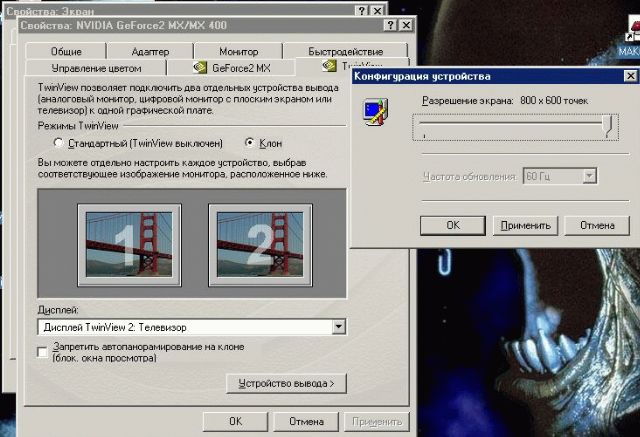Click the NVIDIA icon on the TwinView tab

click(329, 65)
